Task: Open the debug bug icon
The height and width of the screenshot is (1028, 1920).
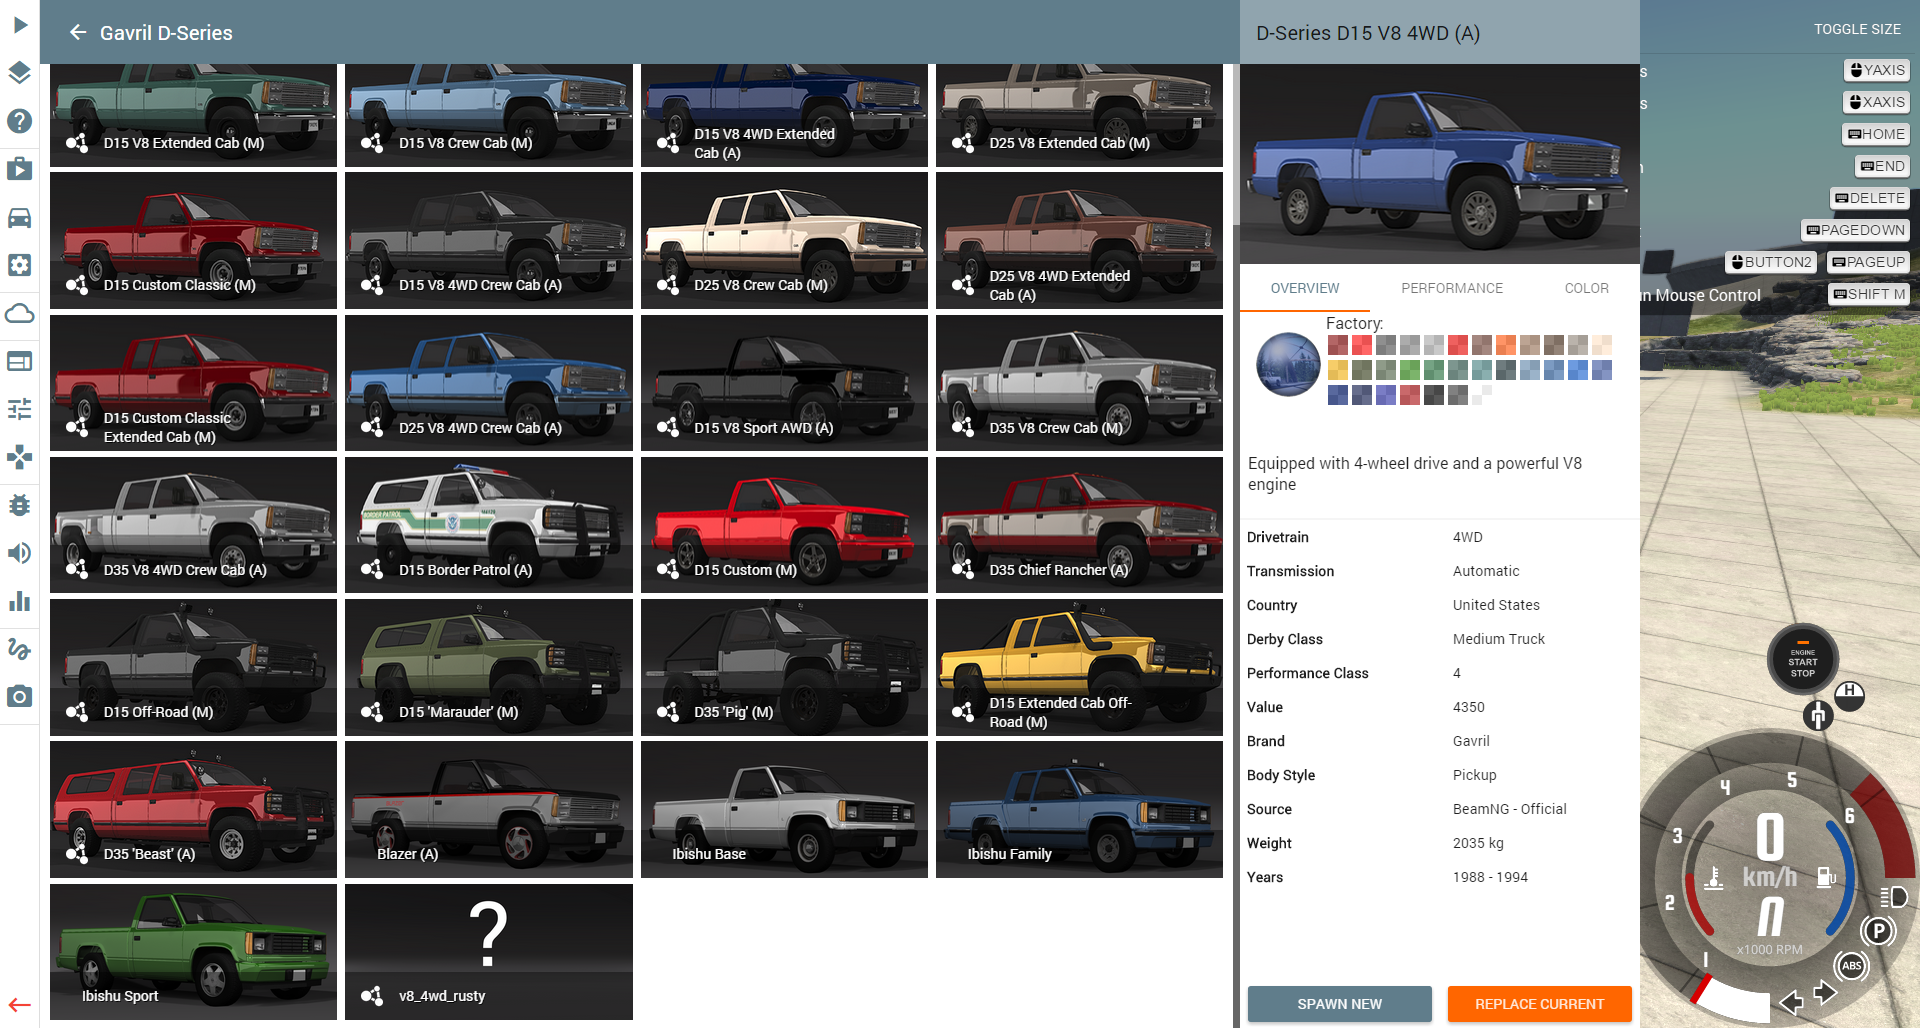Action: 20,505
